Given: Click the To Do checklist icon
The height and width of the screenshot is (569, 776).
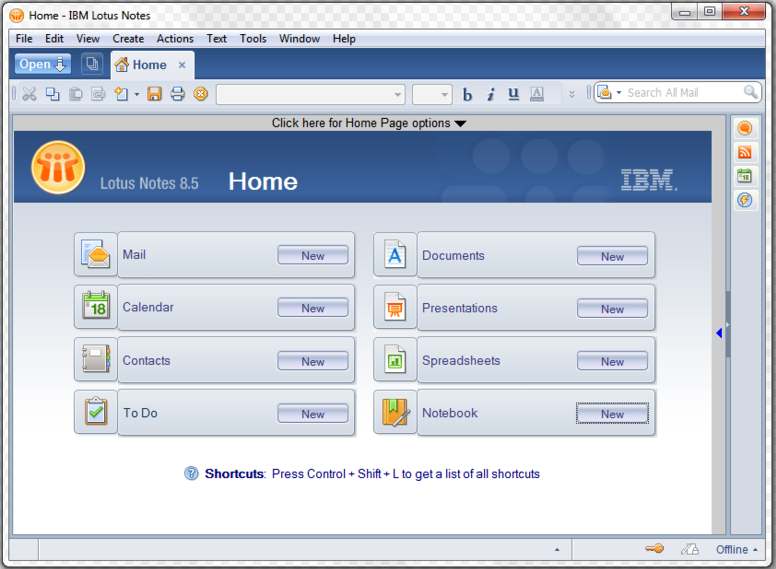Looking at the screenshot, I should [96, 412].
